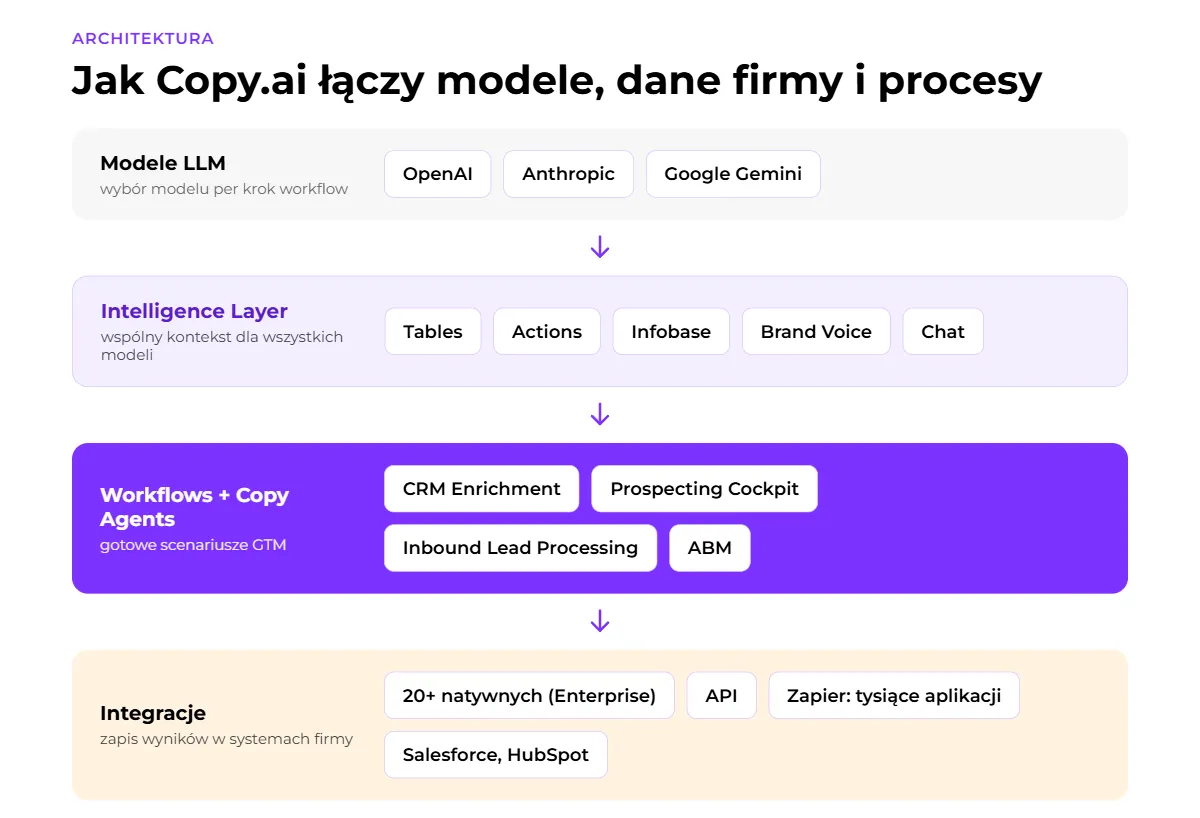Click text zapis wyników w systemach firmy
This screenshot has height=818, width=1200.
tap(226, 740)
